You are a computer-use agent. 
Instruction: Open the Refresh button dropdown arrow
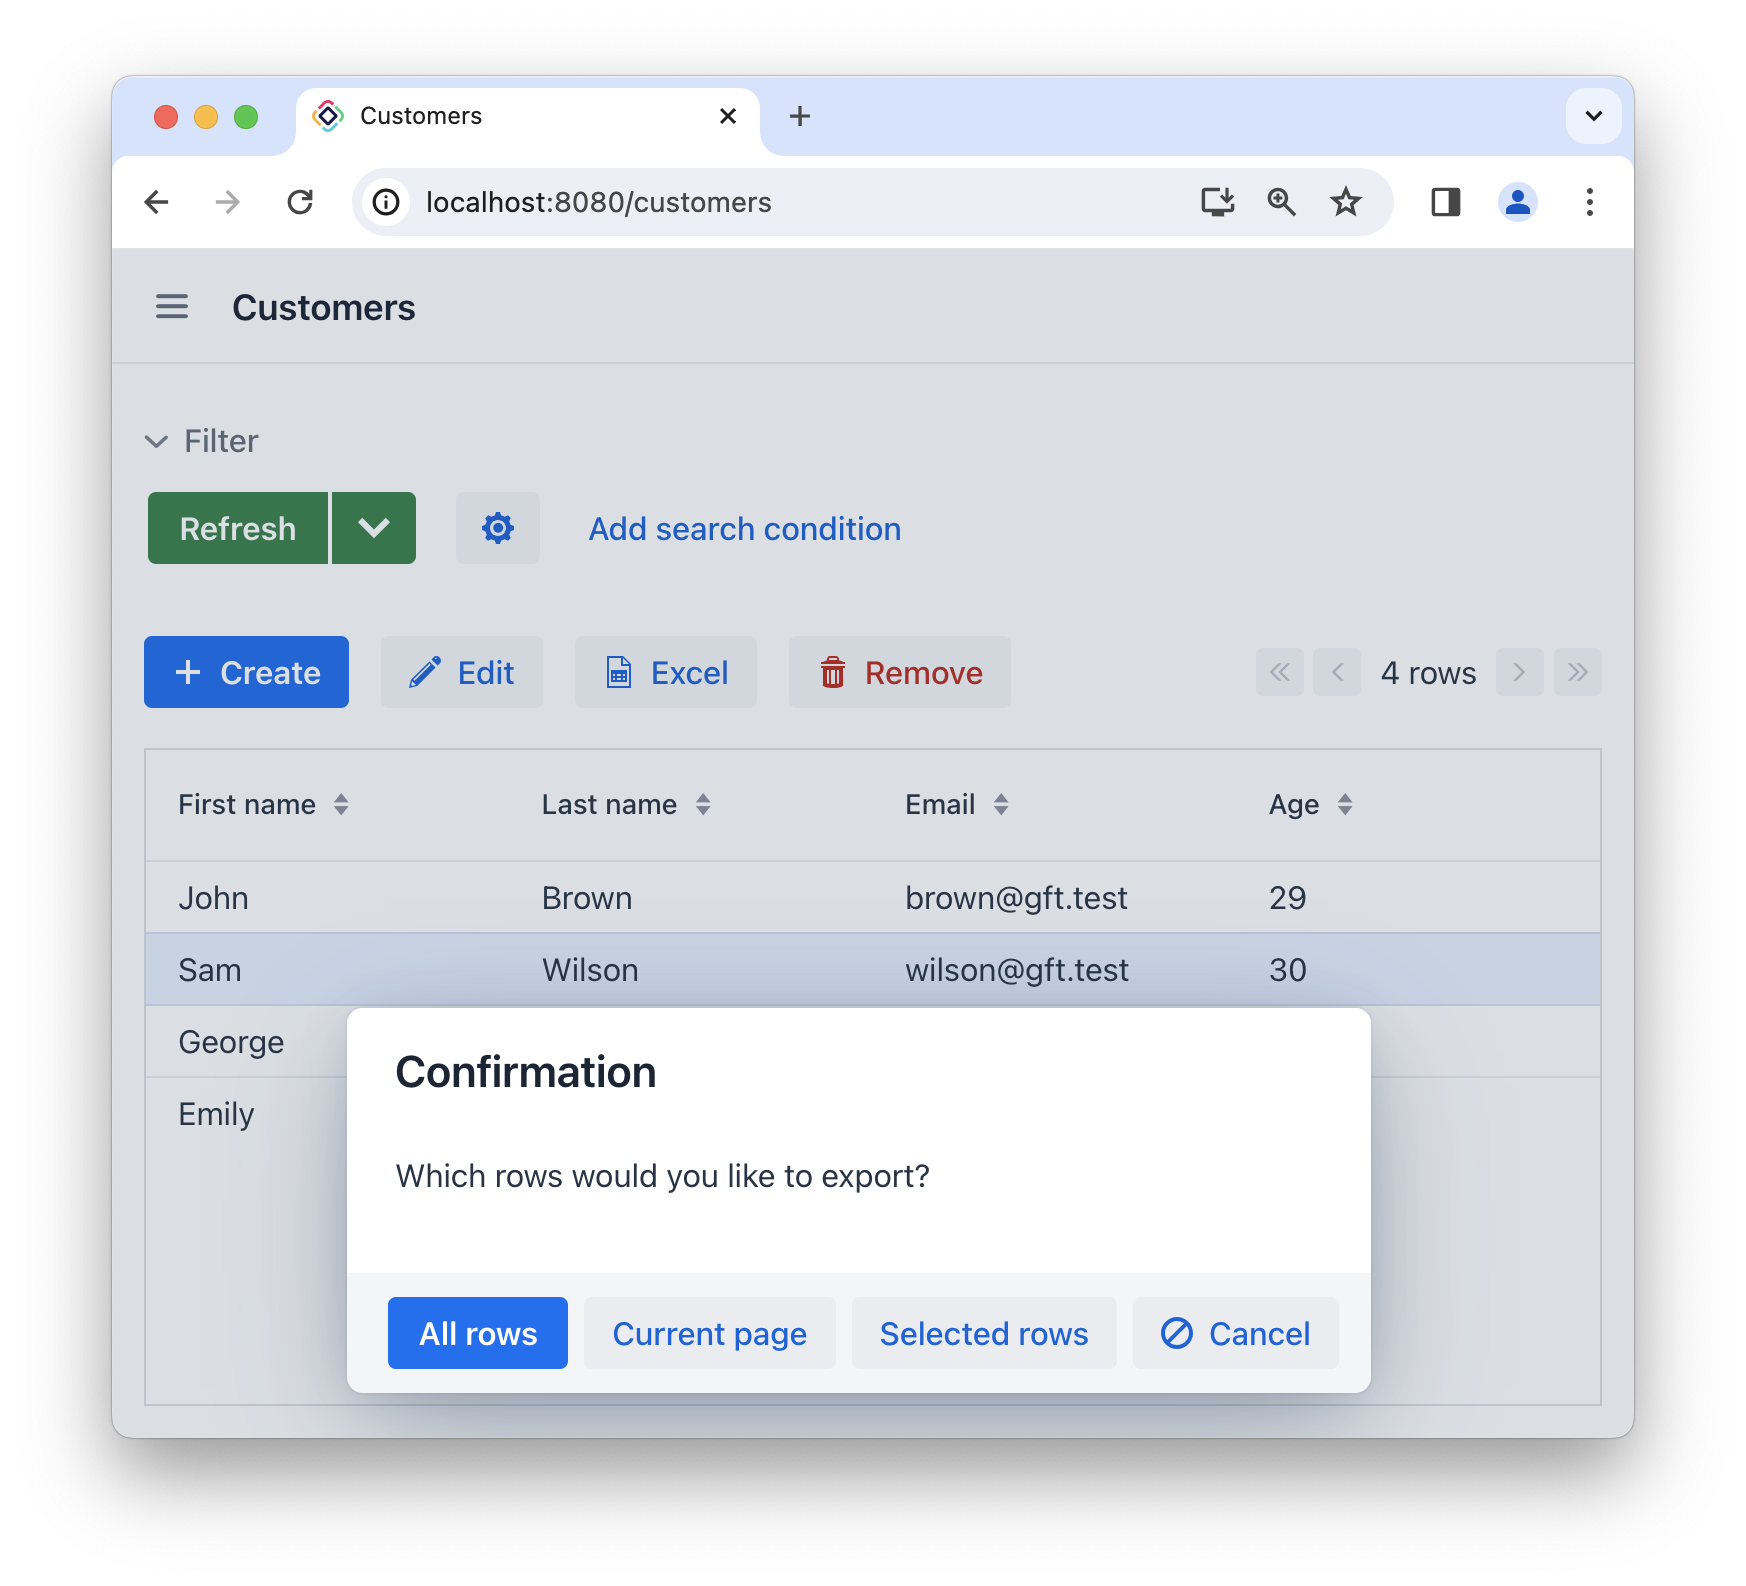374,528
